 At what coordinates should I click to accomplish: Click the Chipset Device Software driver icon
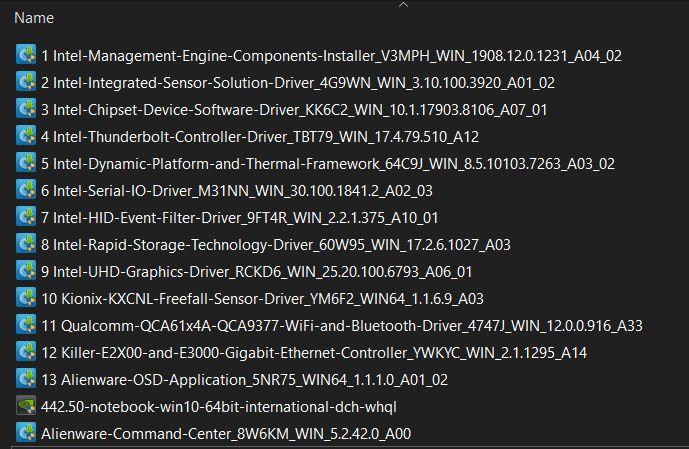click(x=26, y=109)
